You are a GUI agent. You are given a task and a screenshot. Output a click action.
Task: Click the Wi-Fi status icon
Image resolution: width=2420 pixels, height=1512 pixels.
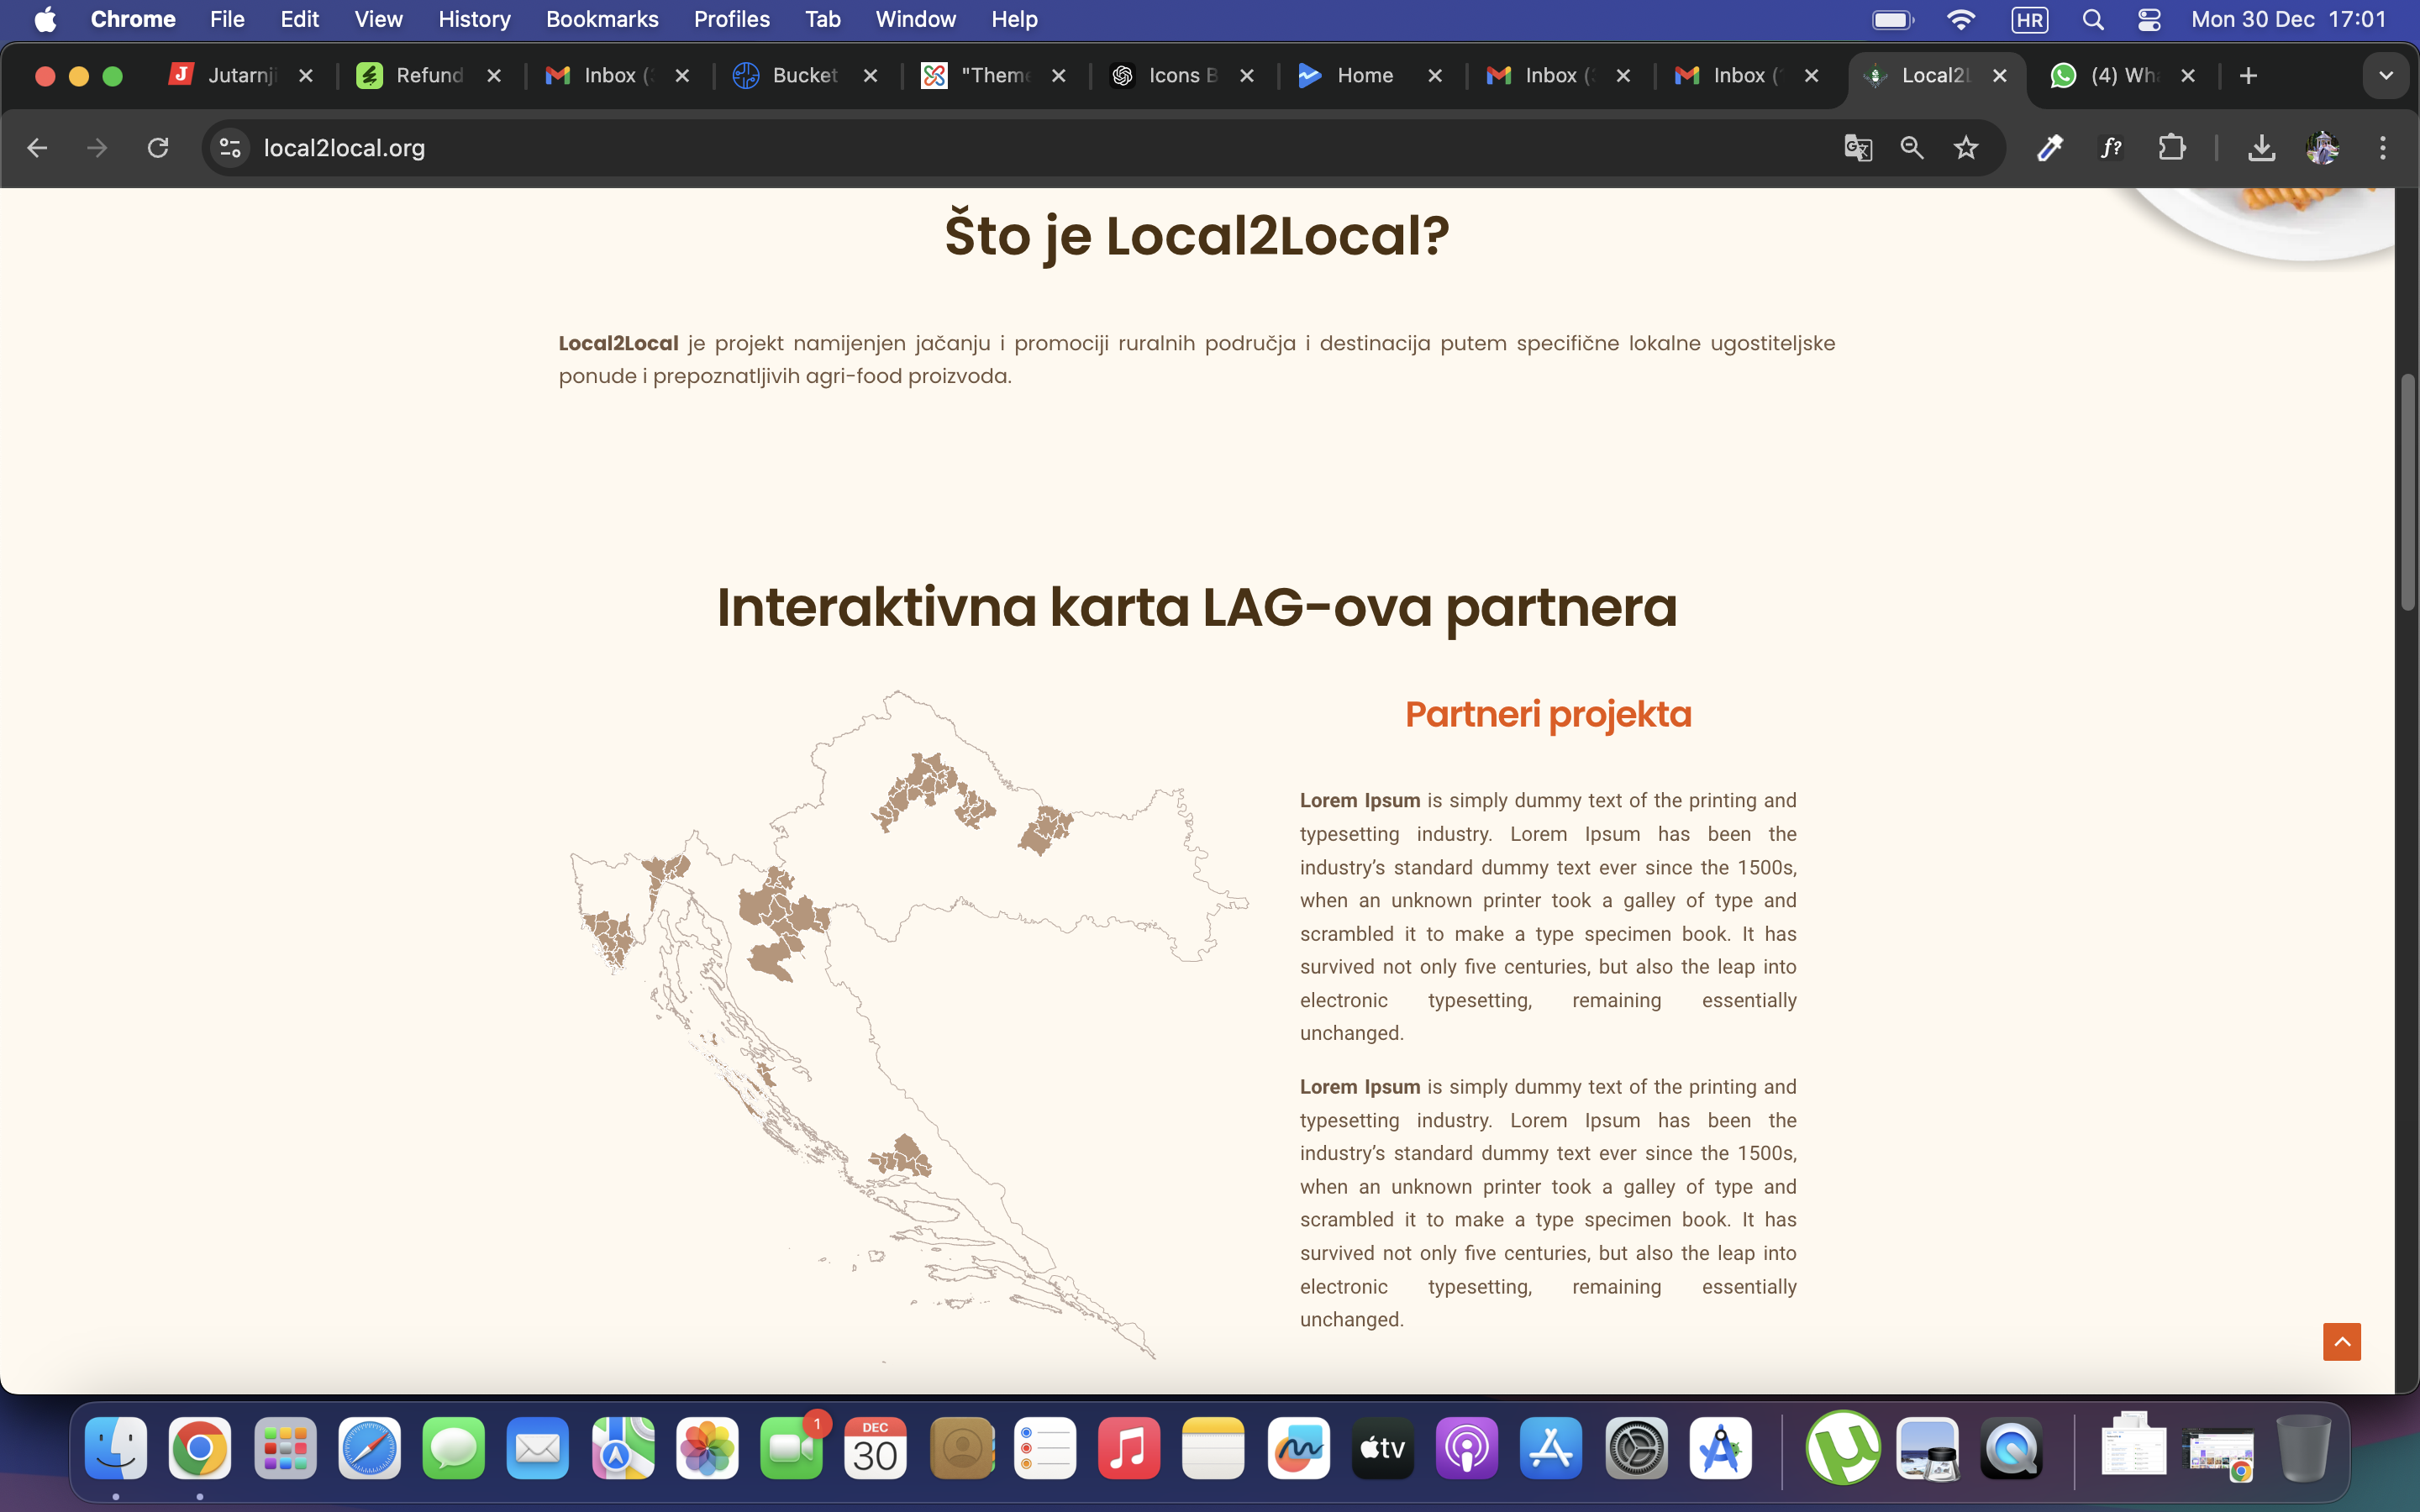point(1961,19)
